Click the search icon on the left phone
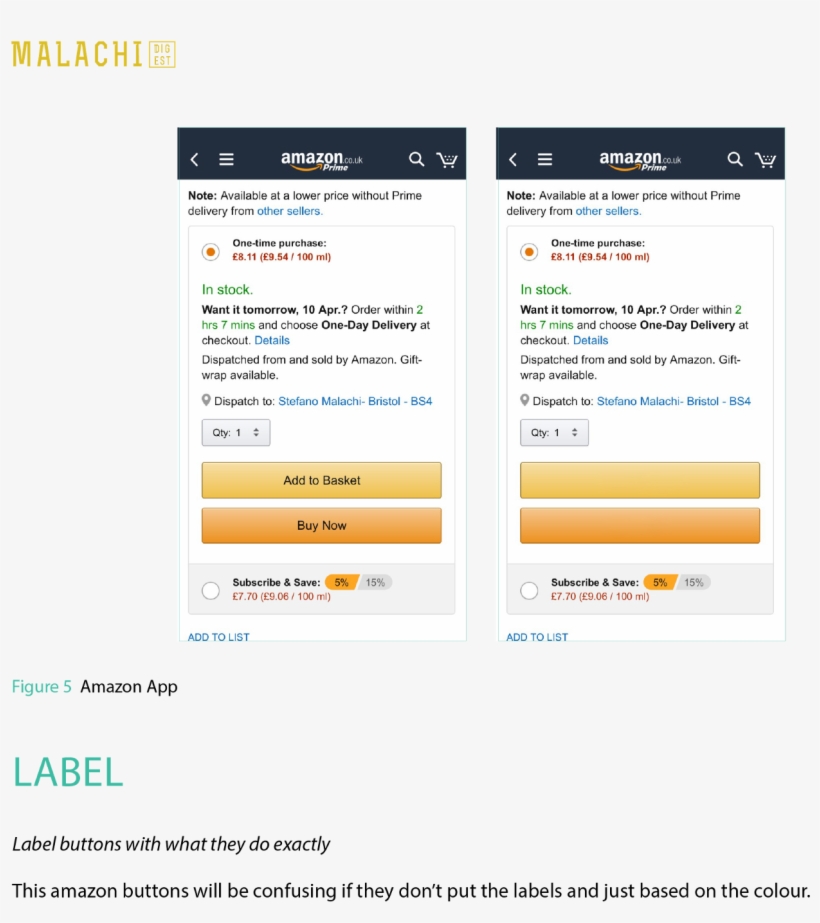 pyautogui.click(x=416, y=159)
